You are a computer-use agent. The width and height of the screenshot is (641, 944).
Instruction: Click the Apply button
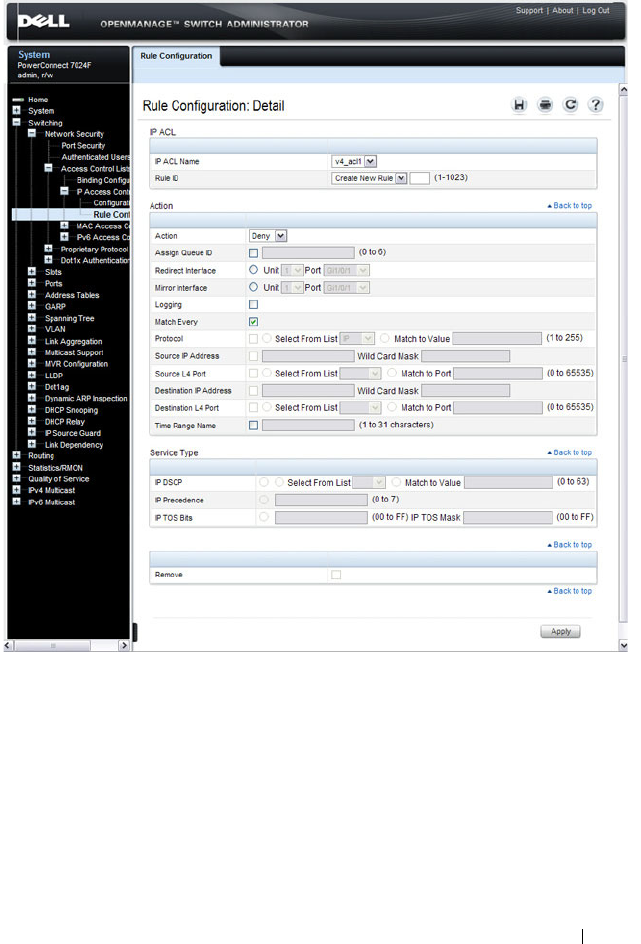click(560, 632)
